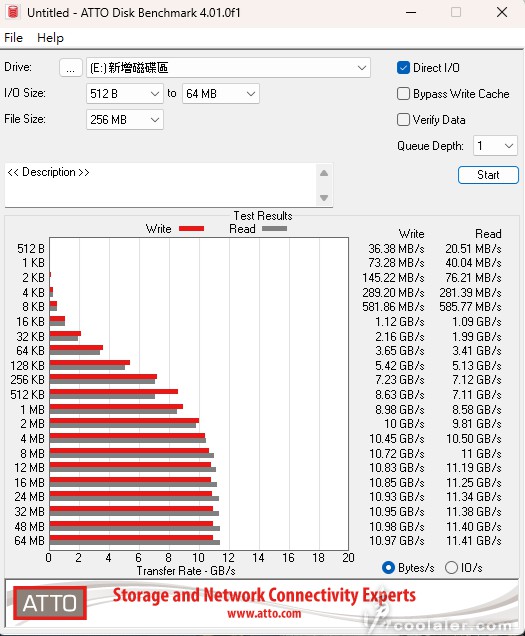The image size is (525, 636).
Task: Click the red Write legend swatch
Action: (191, 229)
